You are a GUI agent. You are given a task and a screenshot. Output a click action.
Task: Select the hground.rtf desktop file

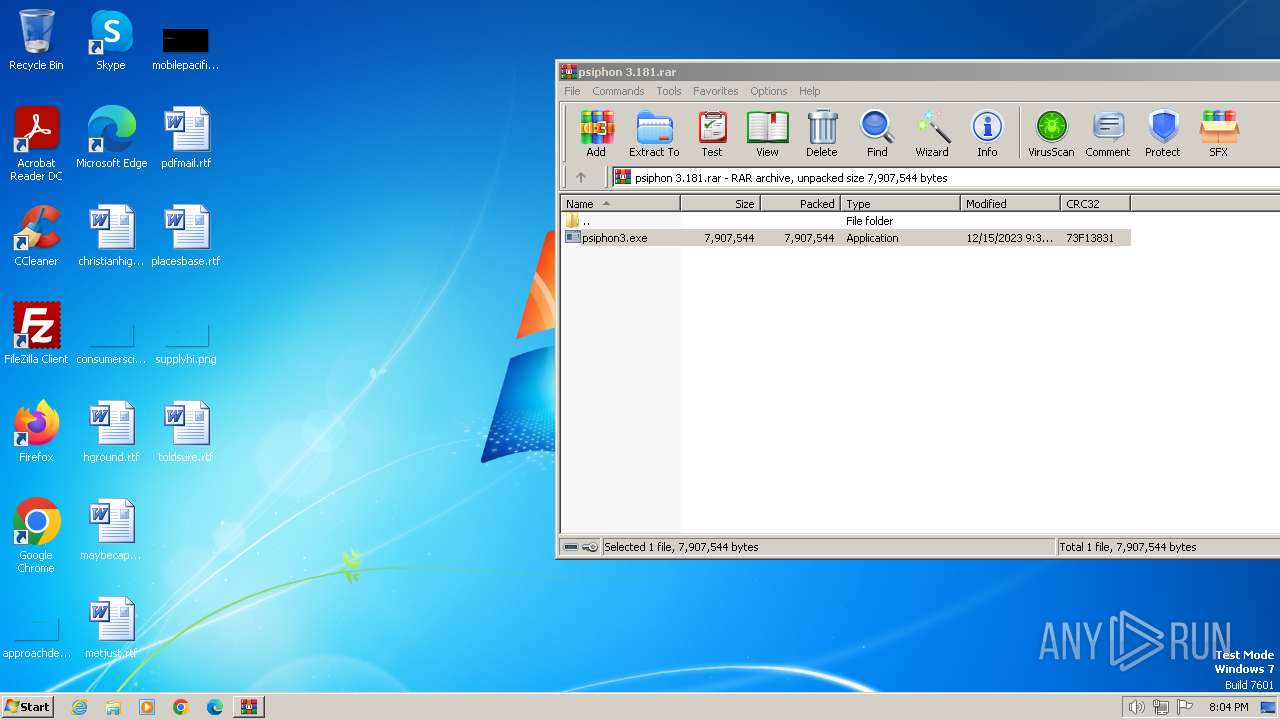coord(111,432)
